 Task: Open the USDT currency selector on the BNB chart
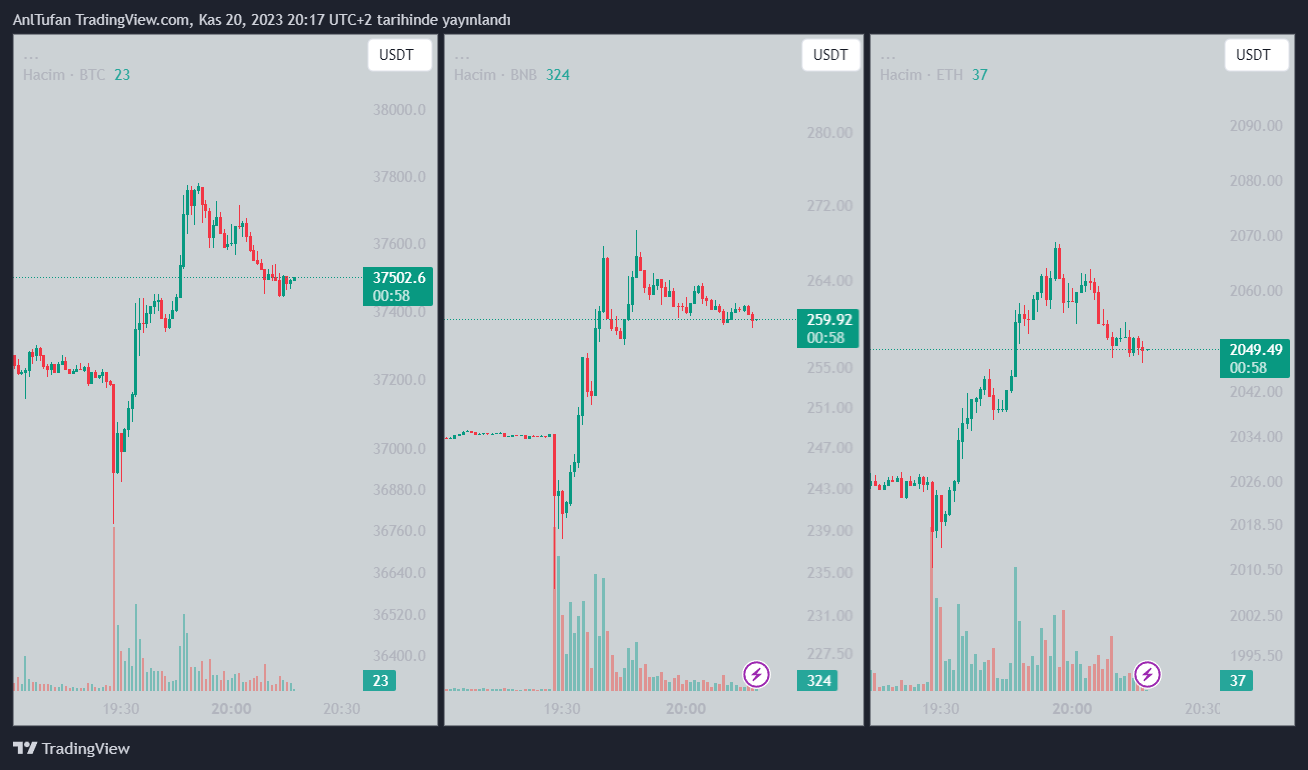click(x=830, y=55)
